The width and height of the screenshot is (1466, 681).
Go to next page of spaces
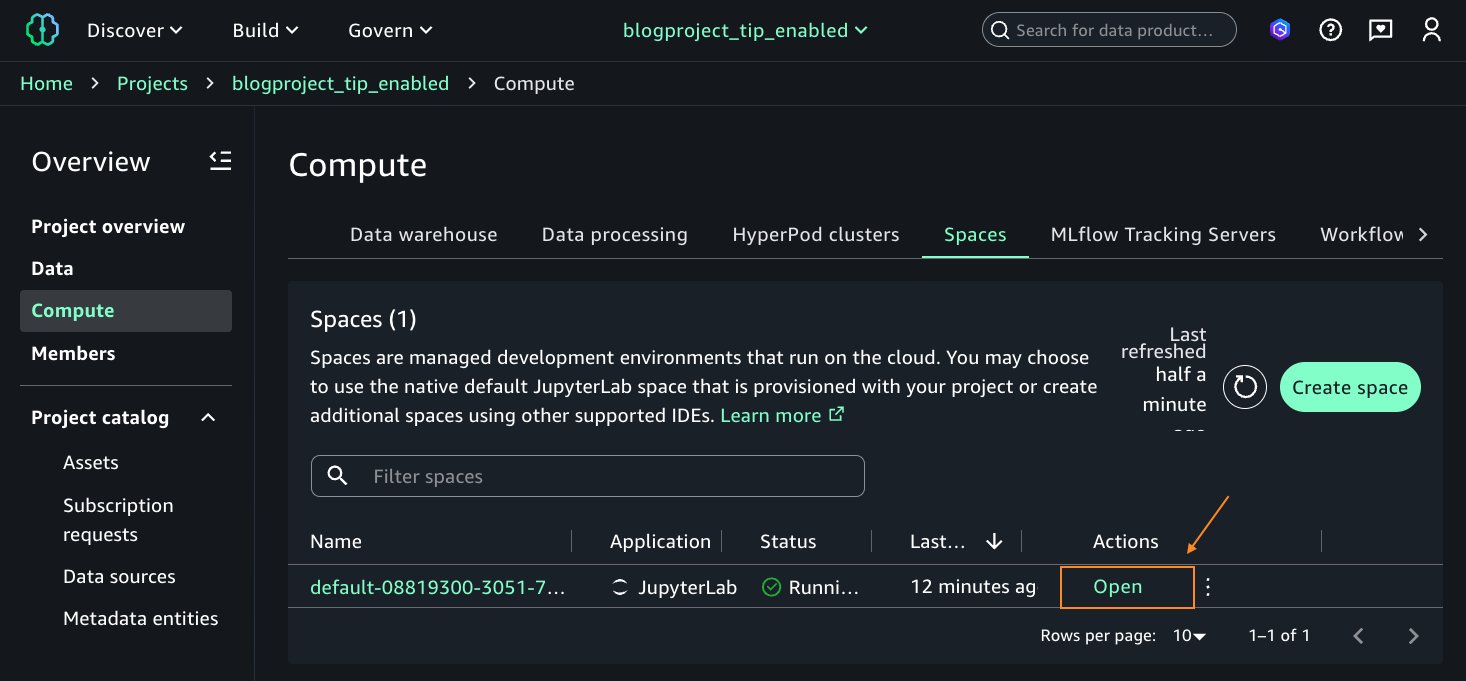(1413, 636)
